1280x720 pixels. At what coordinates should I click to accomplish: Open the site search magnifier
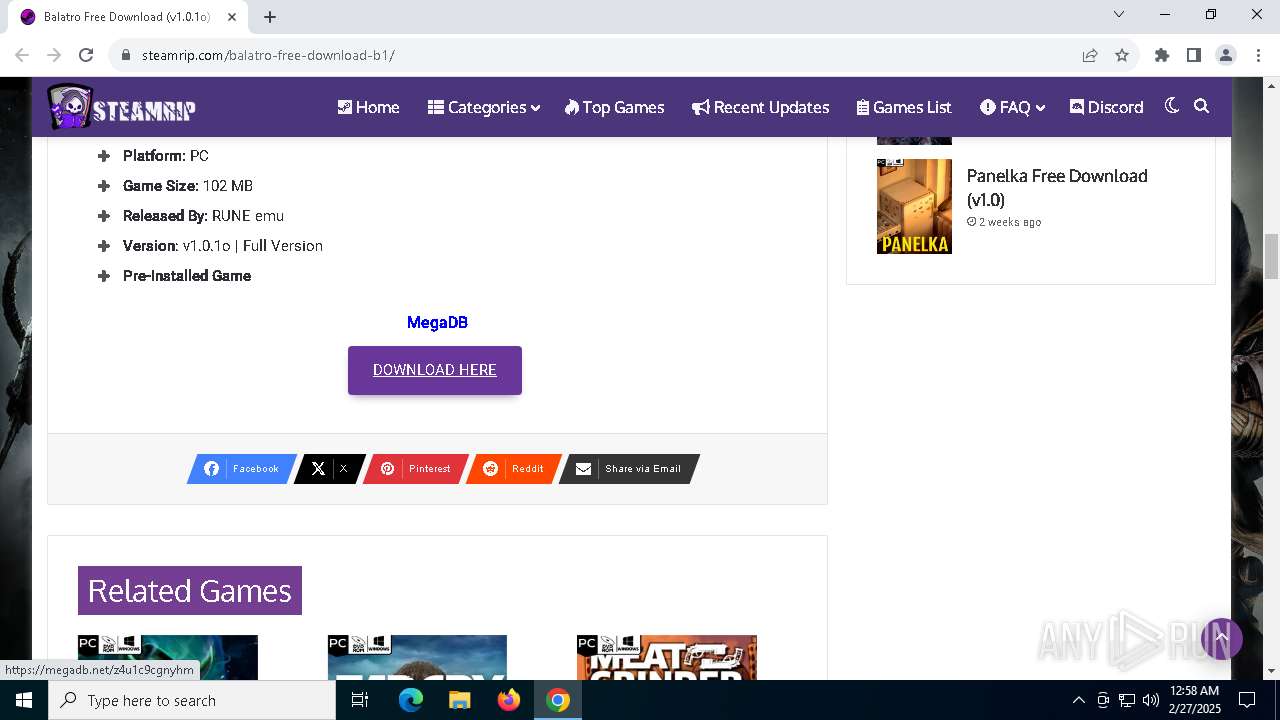tap(1202, 106)
